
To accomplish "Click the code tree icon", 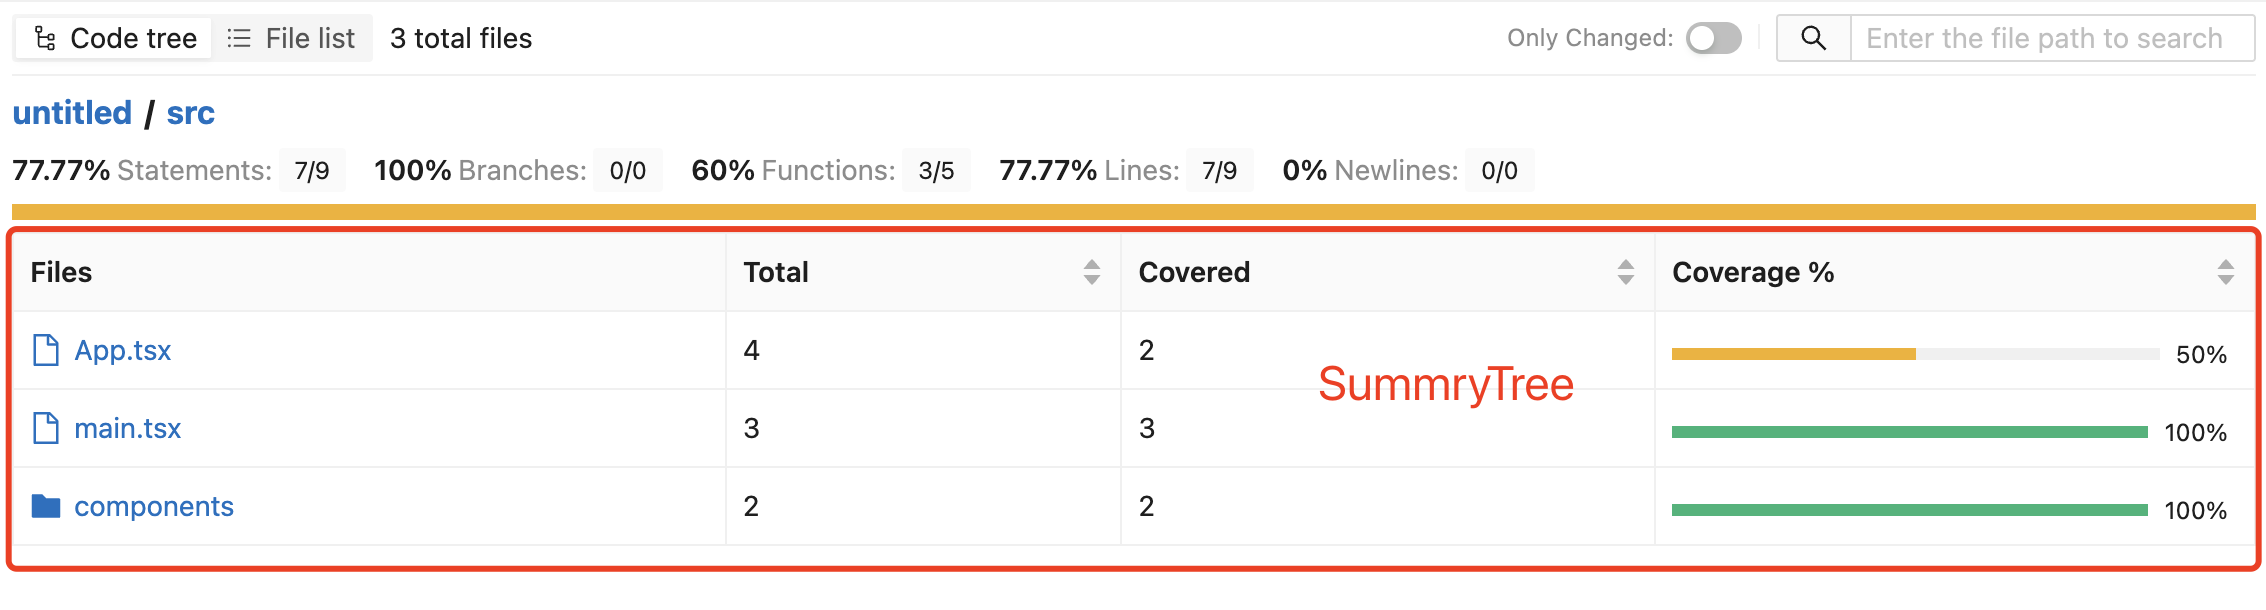I will click(x=45, y=39).
